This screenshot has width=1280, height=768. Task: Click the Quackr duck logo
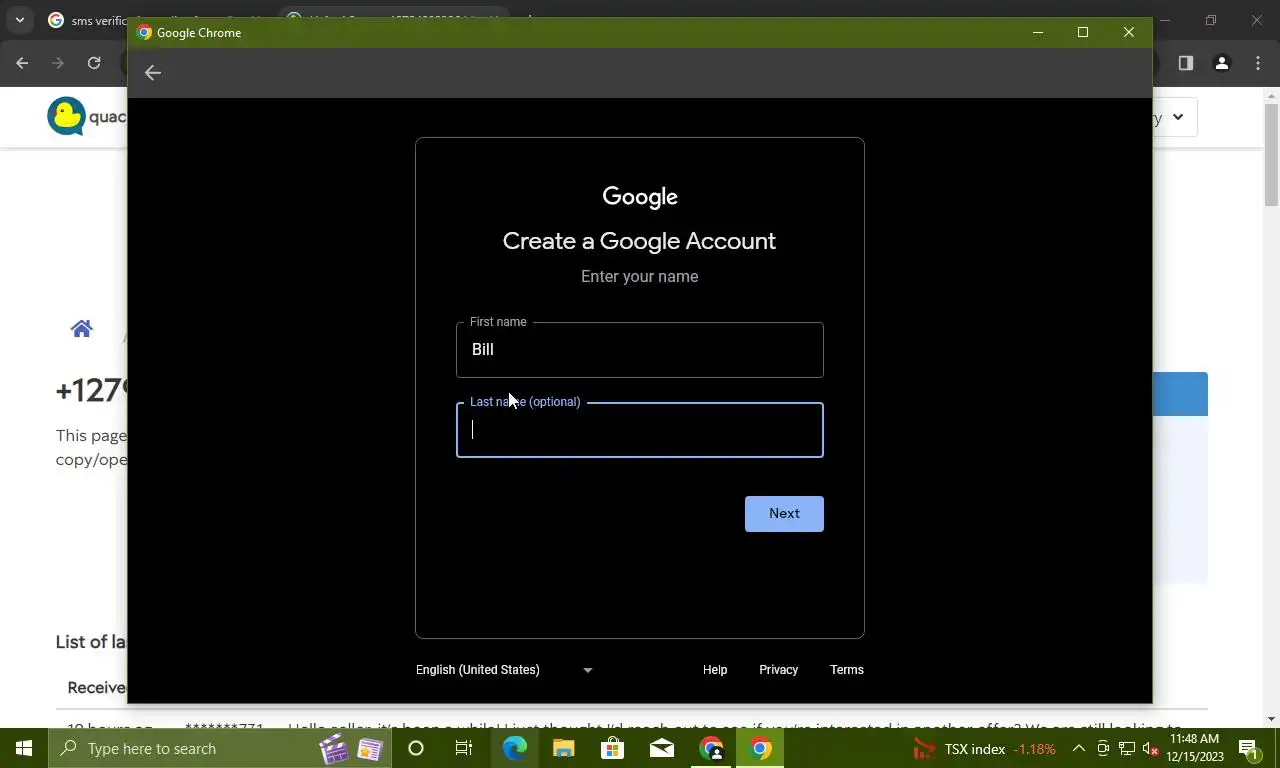click(x=67, y=117)
